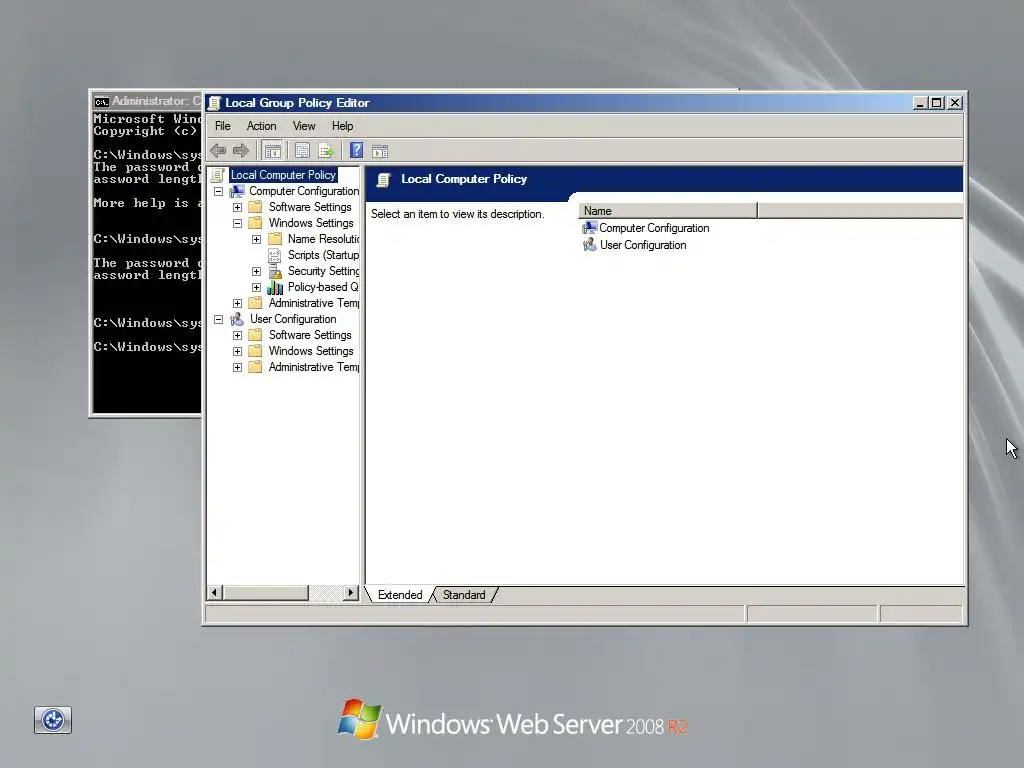
Task: Select the Security Settings lock-server icon
Action: click(275, 271)
